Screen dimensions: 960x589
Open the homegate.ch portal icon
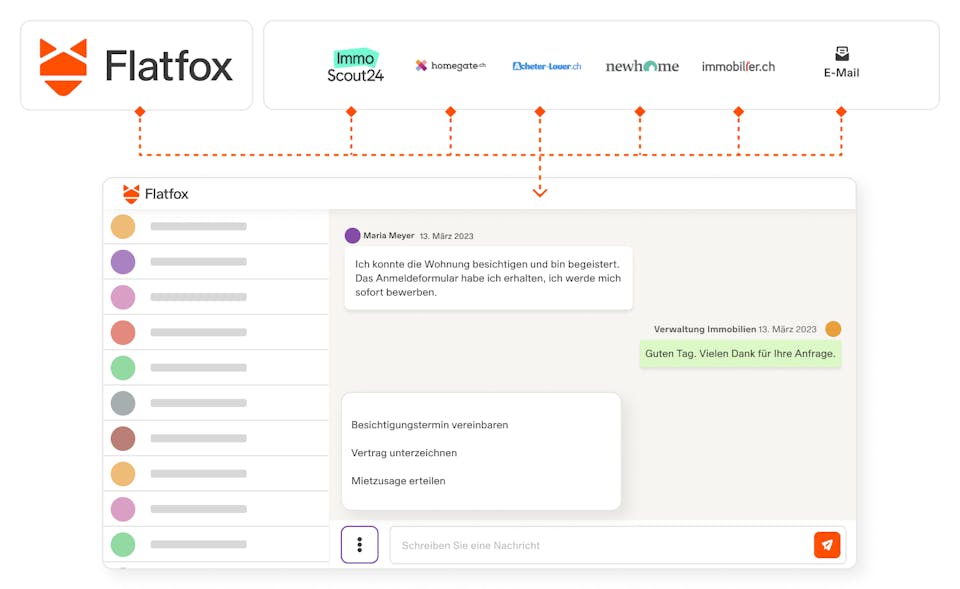[450, 65]
